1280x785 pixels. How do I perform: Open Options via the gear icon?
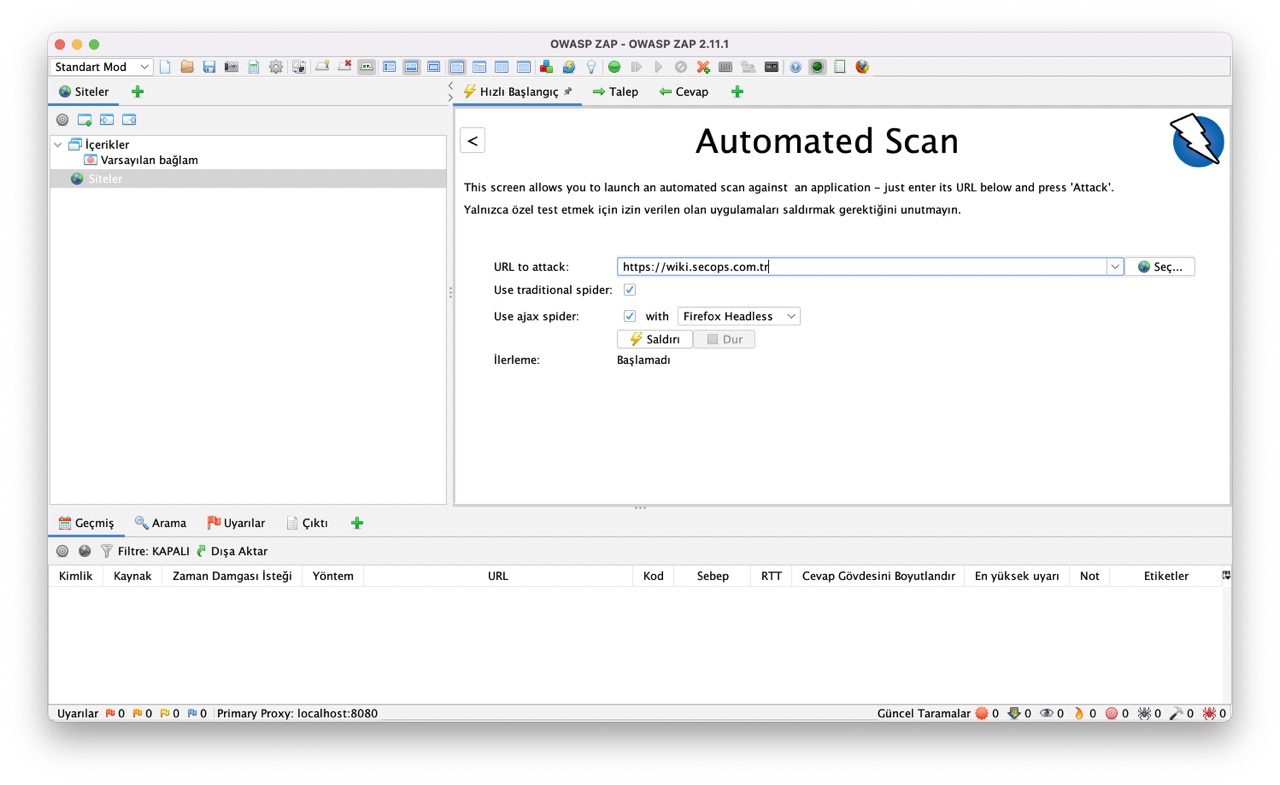pyautogui.click(x=275, y=67)
